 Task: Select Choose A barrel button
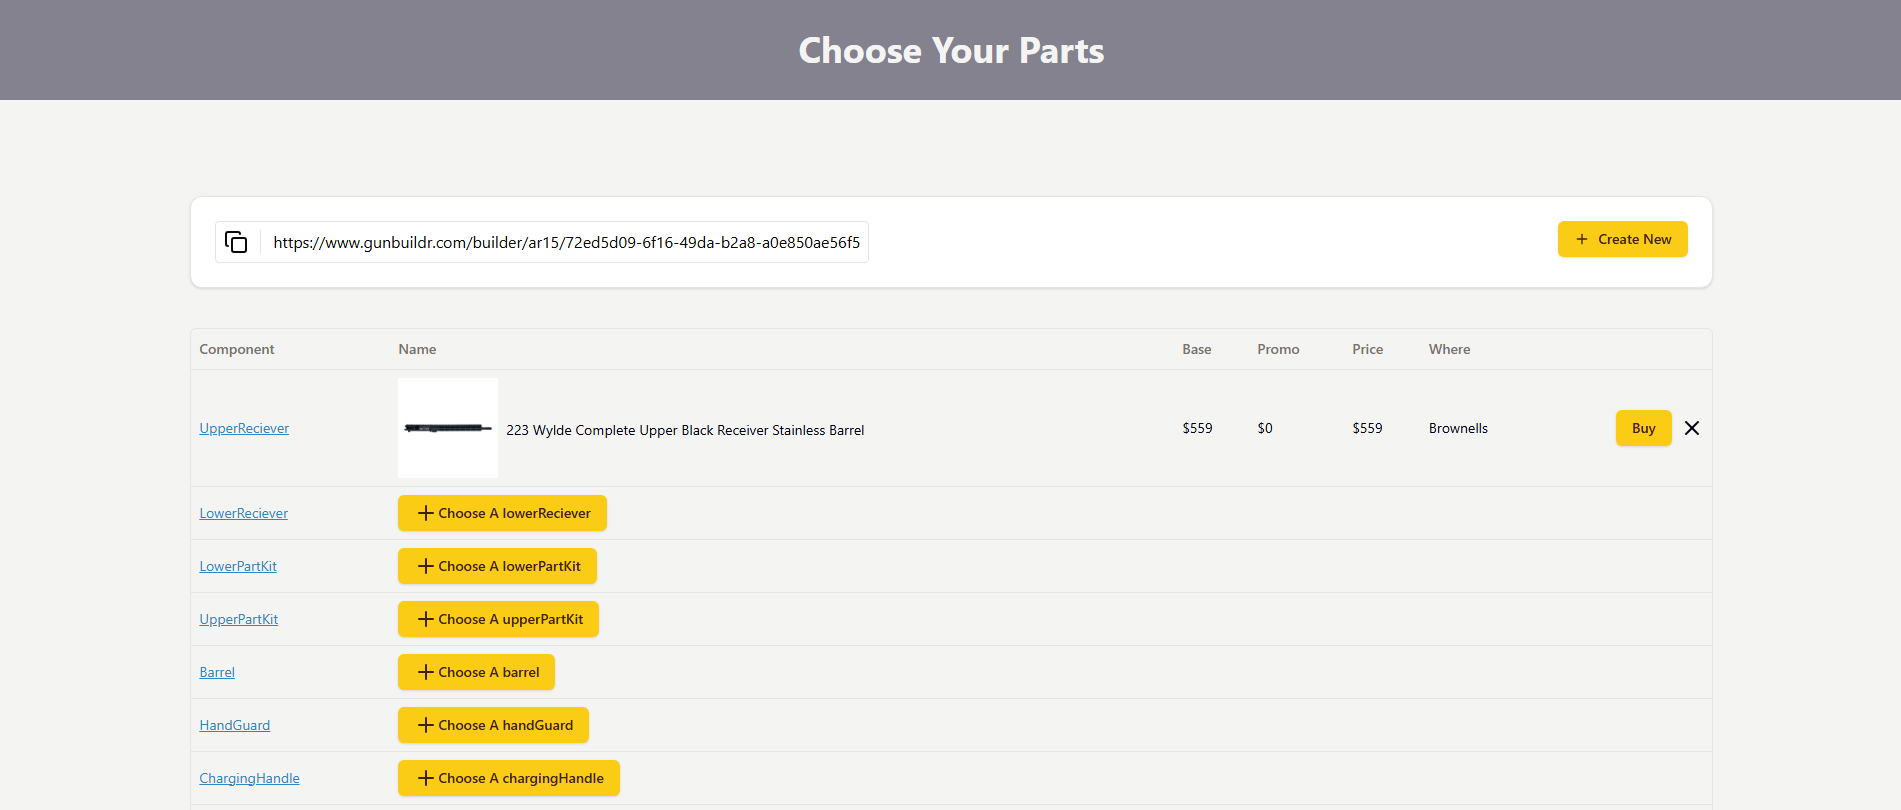coord(476,672)
